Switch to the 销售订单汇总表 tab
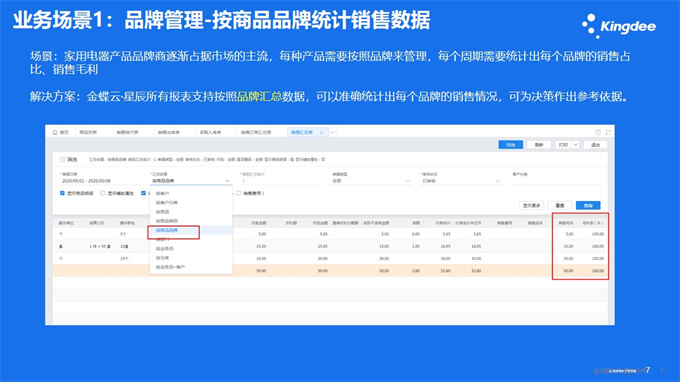Viewport: 680px width, 382px height. point(256,132)
